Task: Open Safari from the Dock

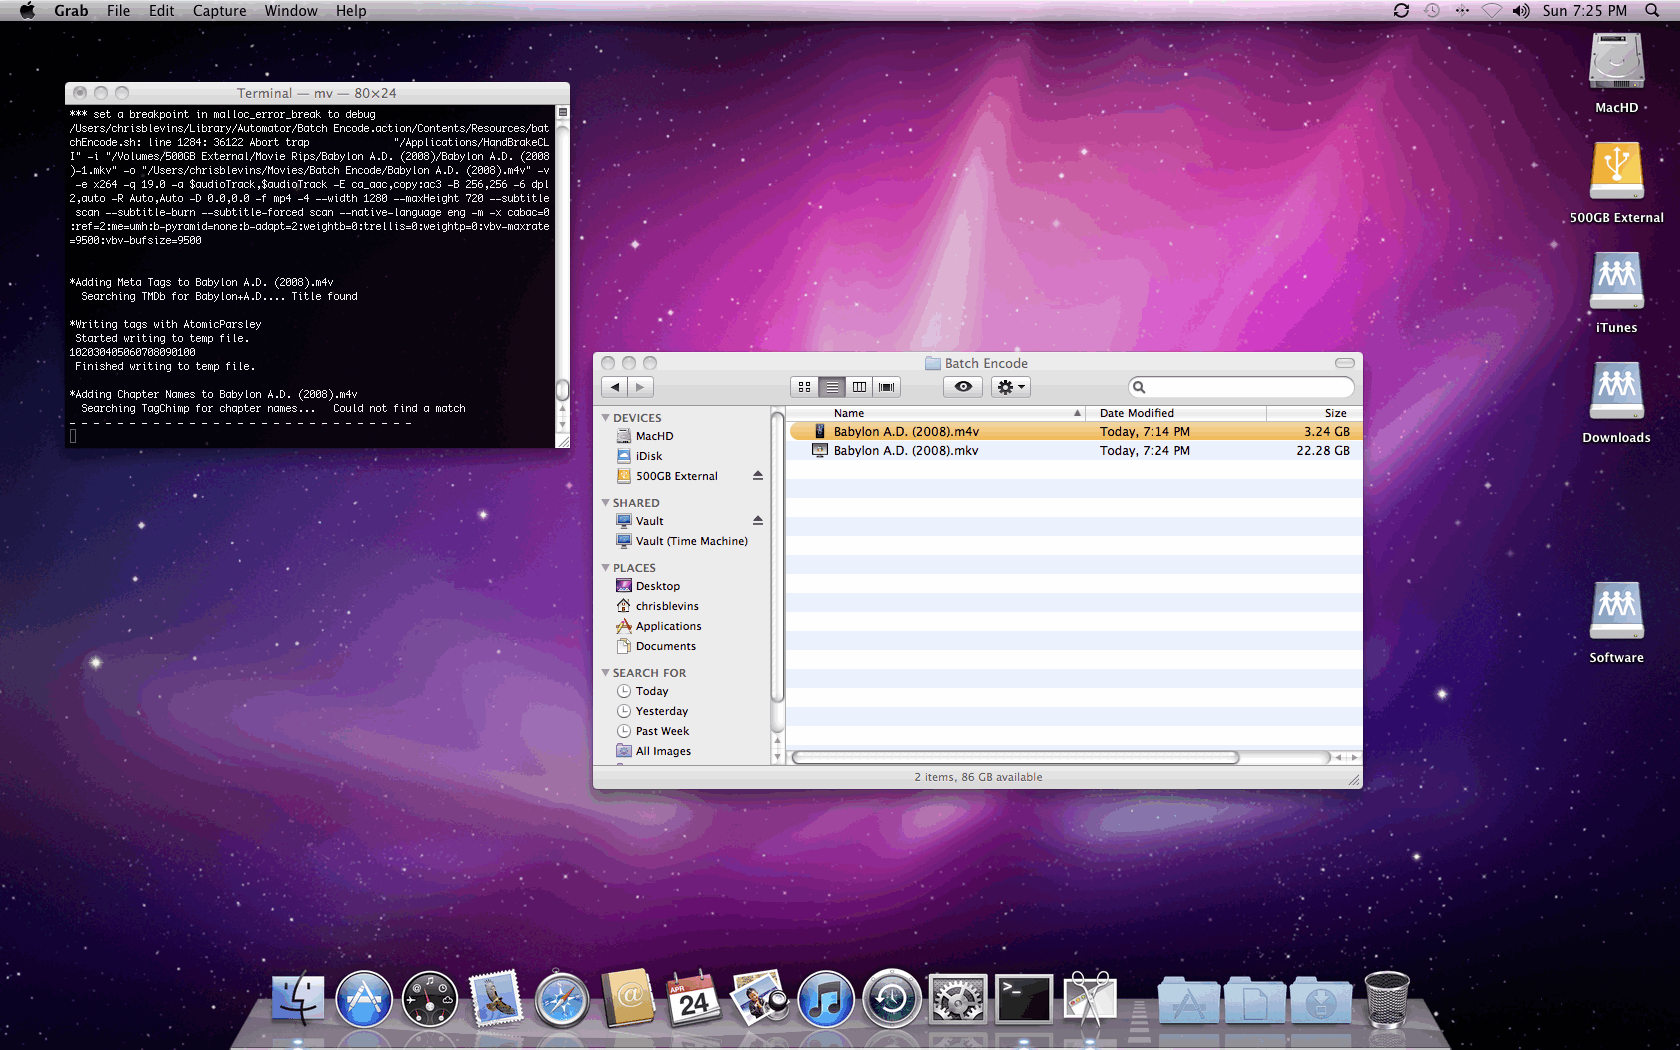Action: pos(561,998)
